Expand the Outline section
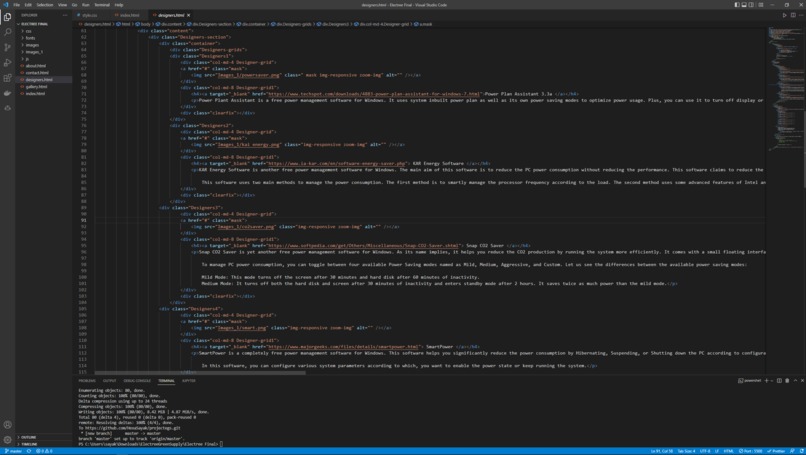Image resolution: width=806 pixels, height=455 pixels. pos(28,437)
